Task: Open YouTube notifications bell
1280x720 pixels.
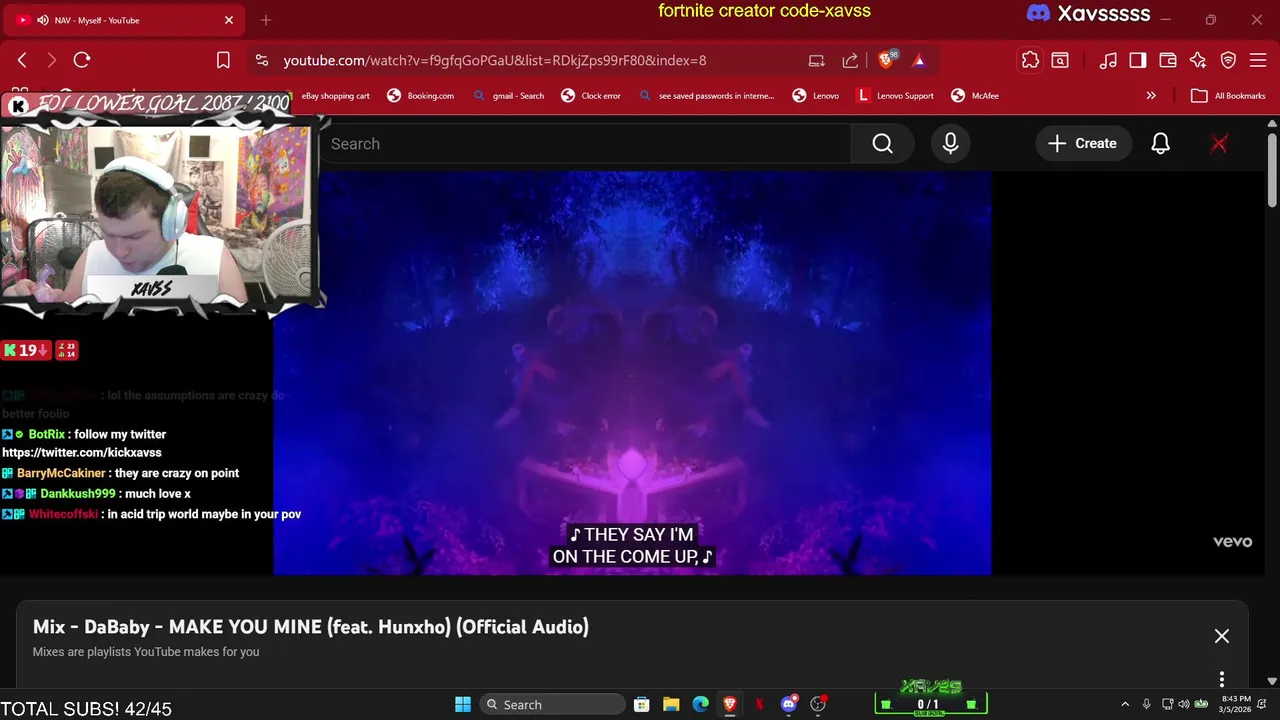Action: [1160, 144]
